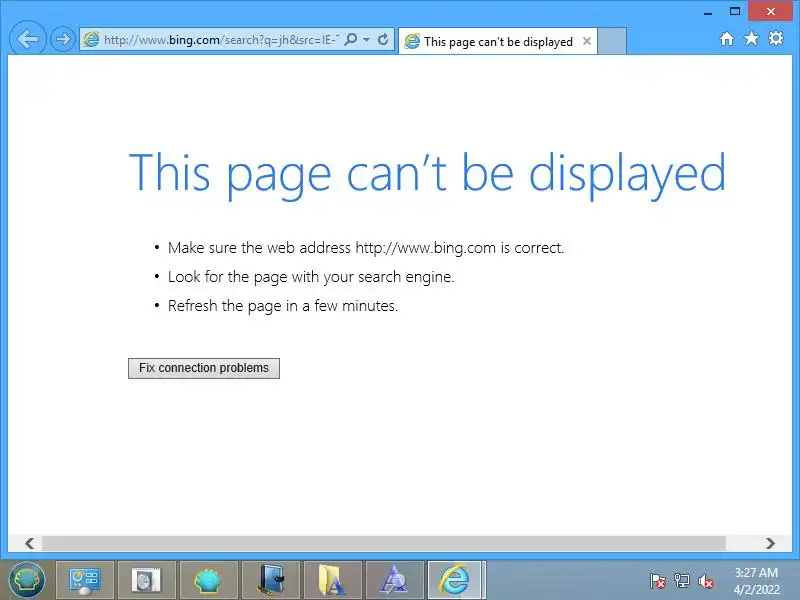Open the network status tray icon

pos(682,581)
